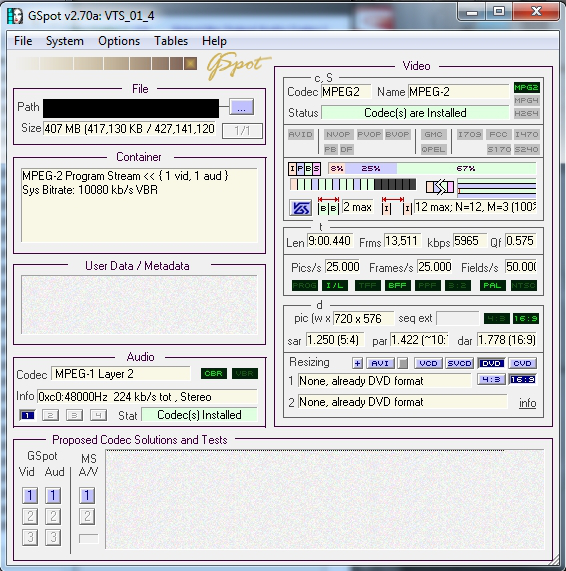Click the Container details text area

(139, 205)
